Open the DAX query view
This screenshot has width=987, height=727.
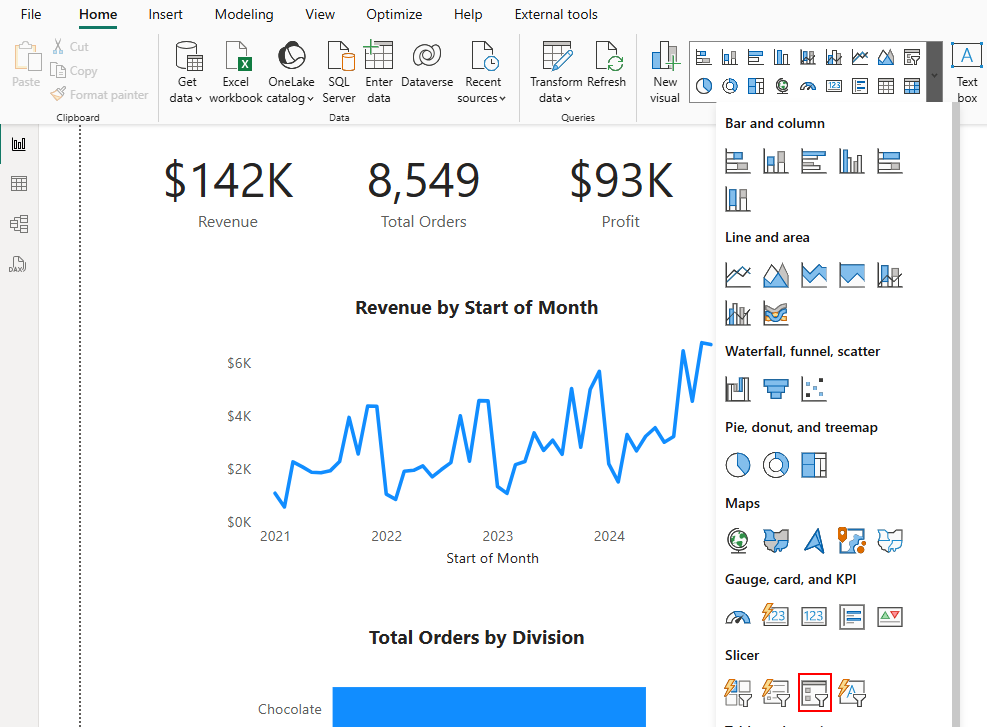(18, 264)
